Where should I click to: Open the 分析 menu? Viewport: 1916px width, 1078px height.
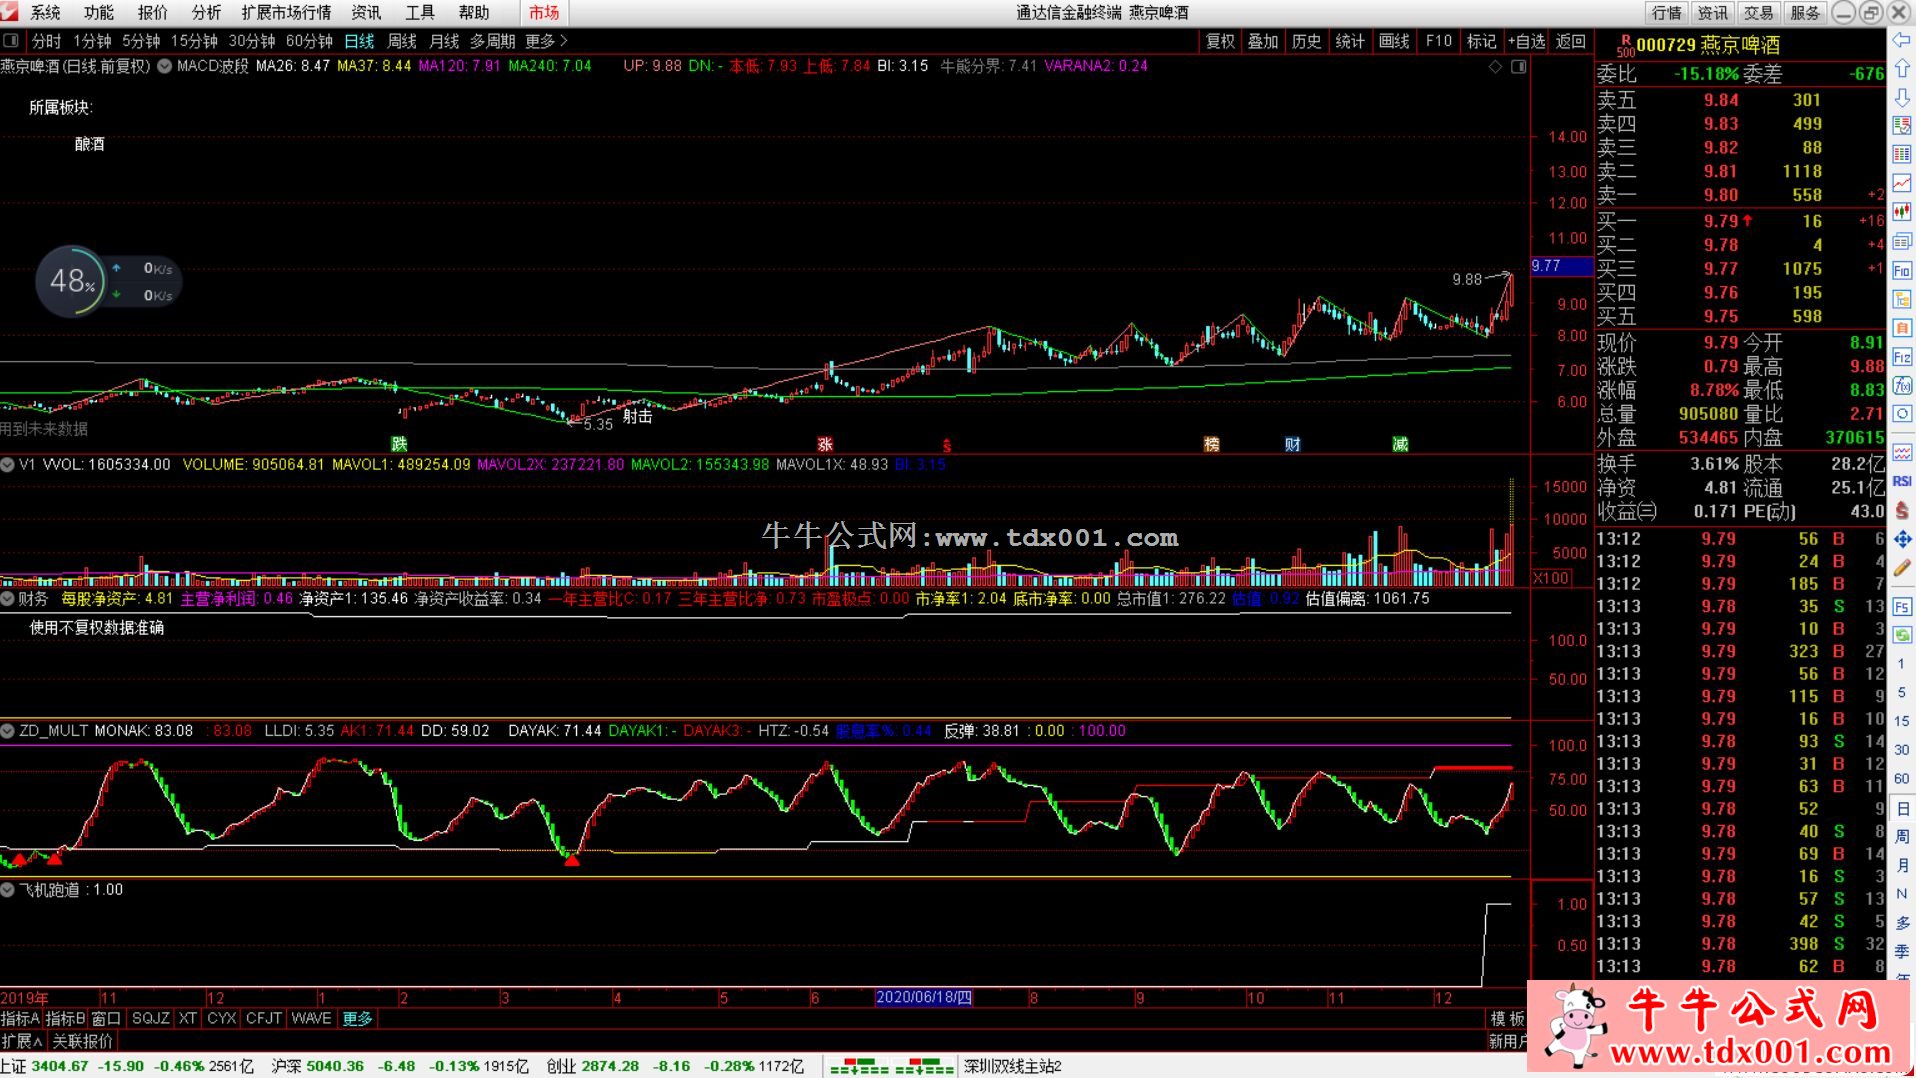pyautogui.click(x=206, y=13)
